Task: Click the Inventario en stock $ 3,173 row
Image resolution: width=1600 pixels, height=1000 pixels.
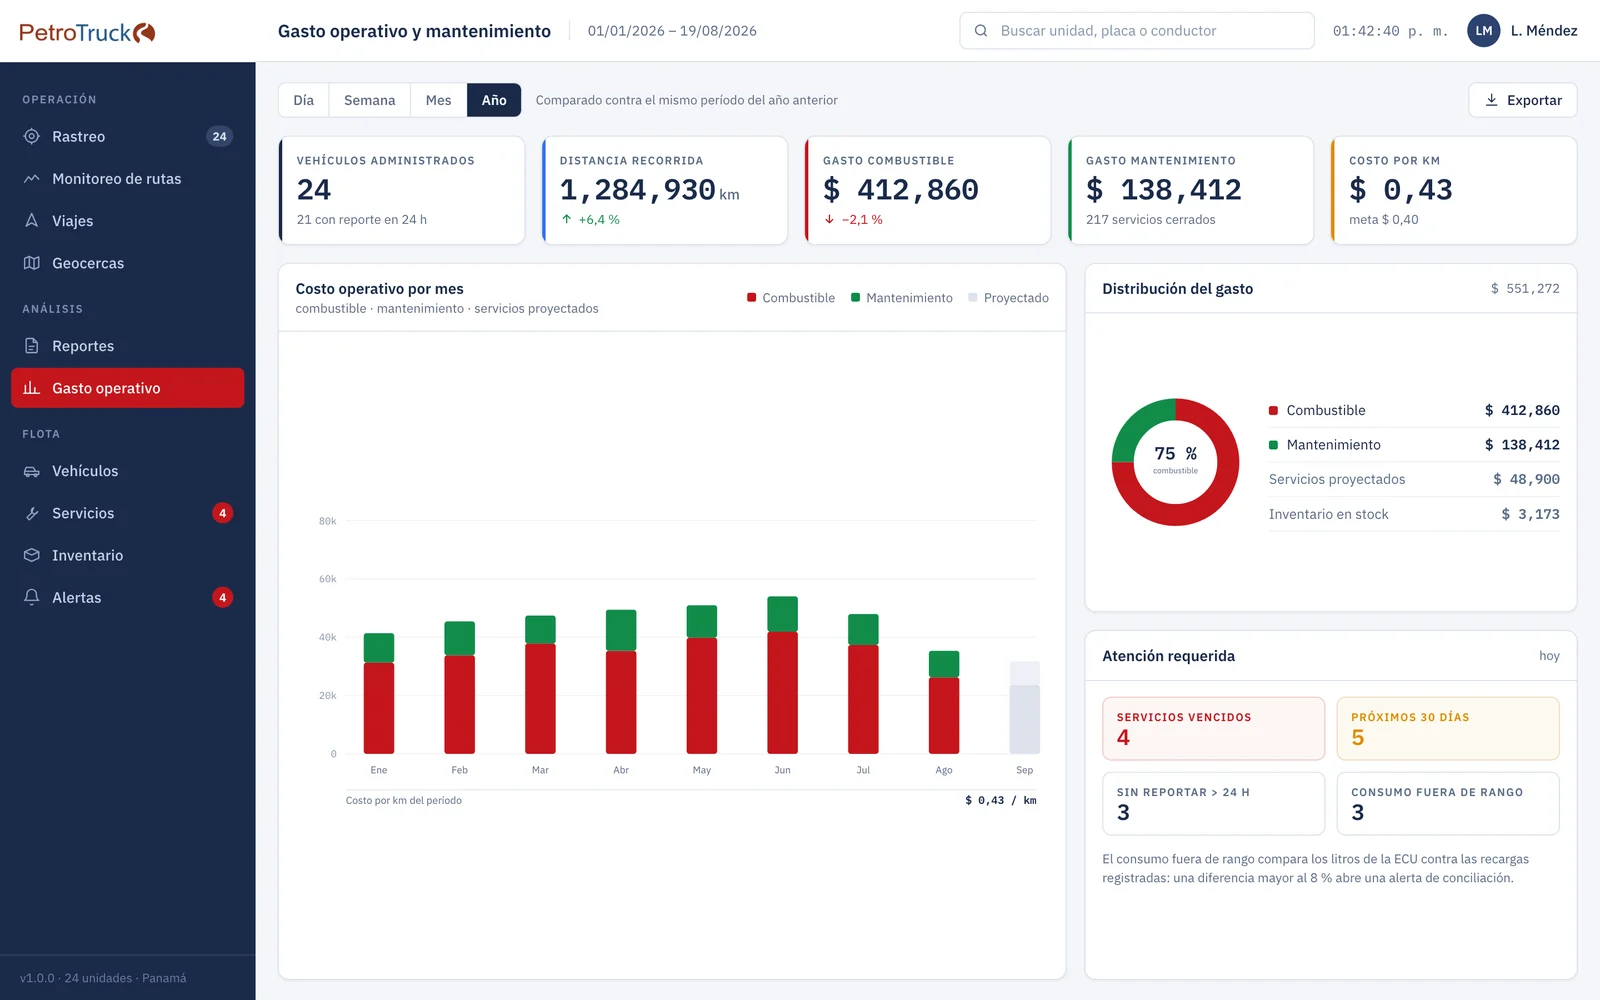Action: tap(1414, 514)
